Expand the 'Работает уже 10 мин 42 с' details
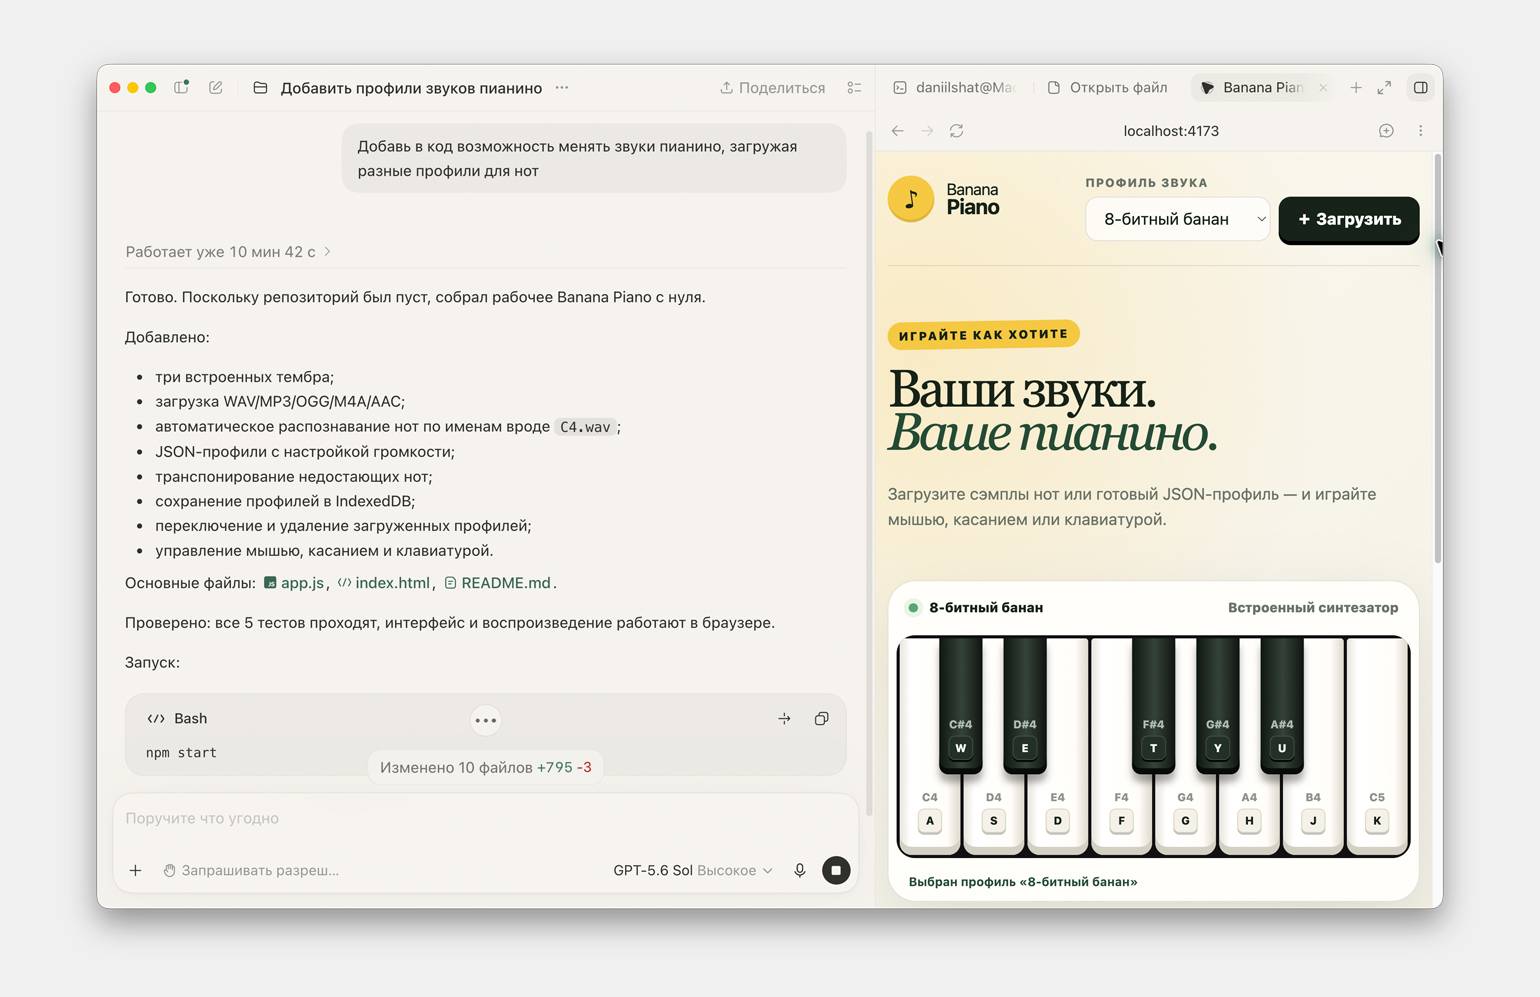1540x997 pixels. (x=228, y=252)
